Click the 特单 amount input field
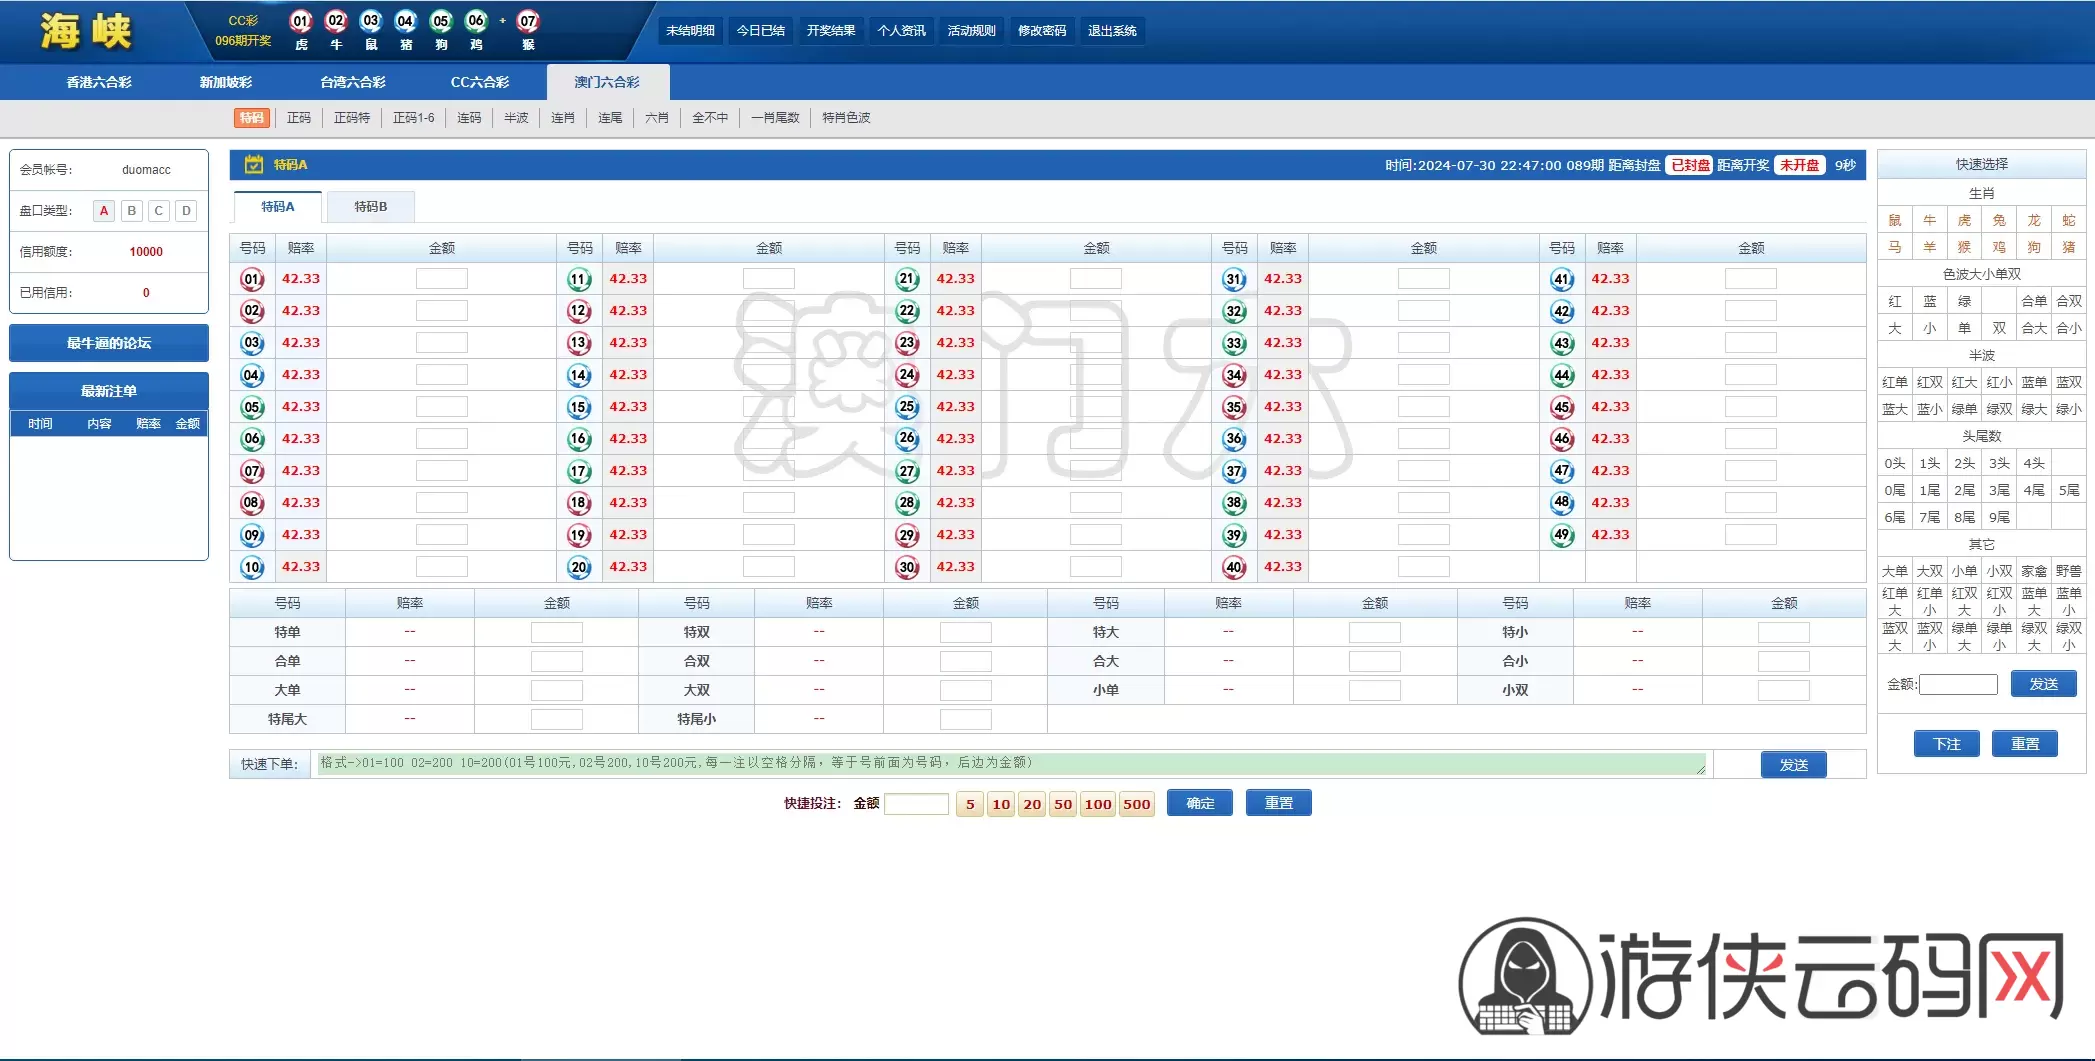This screenshot has height=1061, width=2095. tap(557, 633)
